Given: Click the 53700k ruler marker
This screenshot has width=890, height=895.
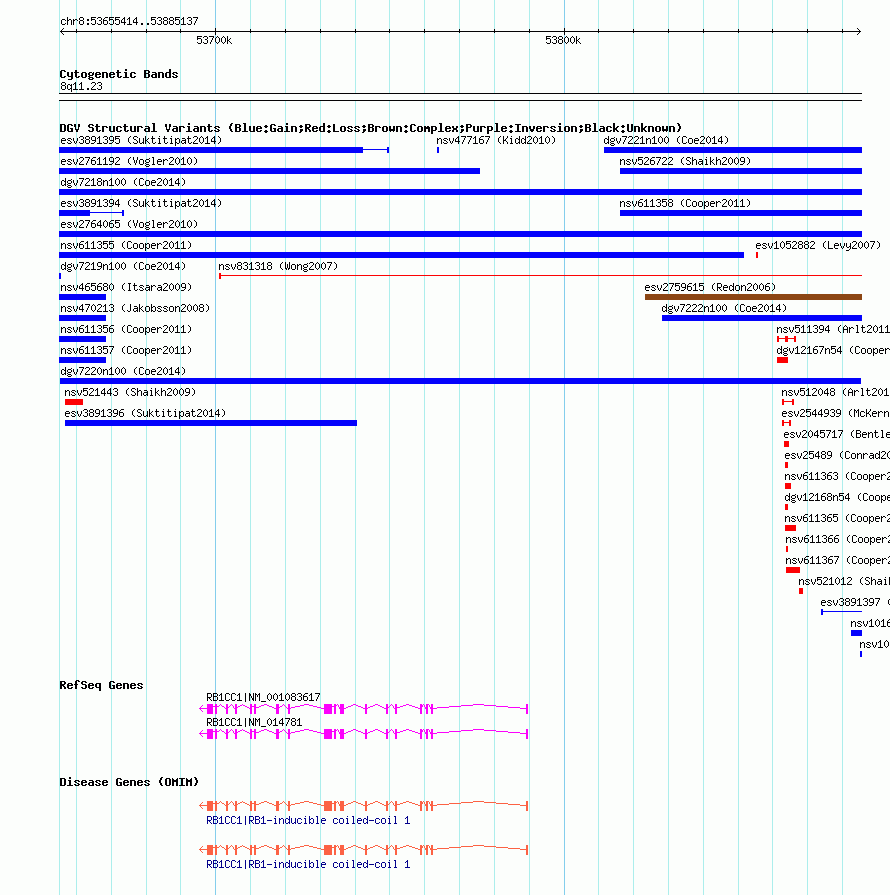Looking at the screenshot, I should [214, 41].
